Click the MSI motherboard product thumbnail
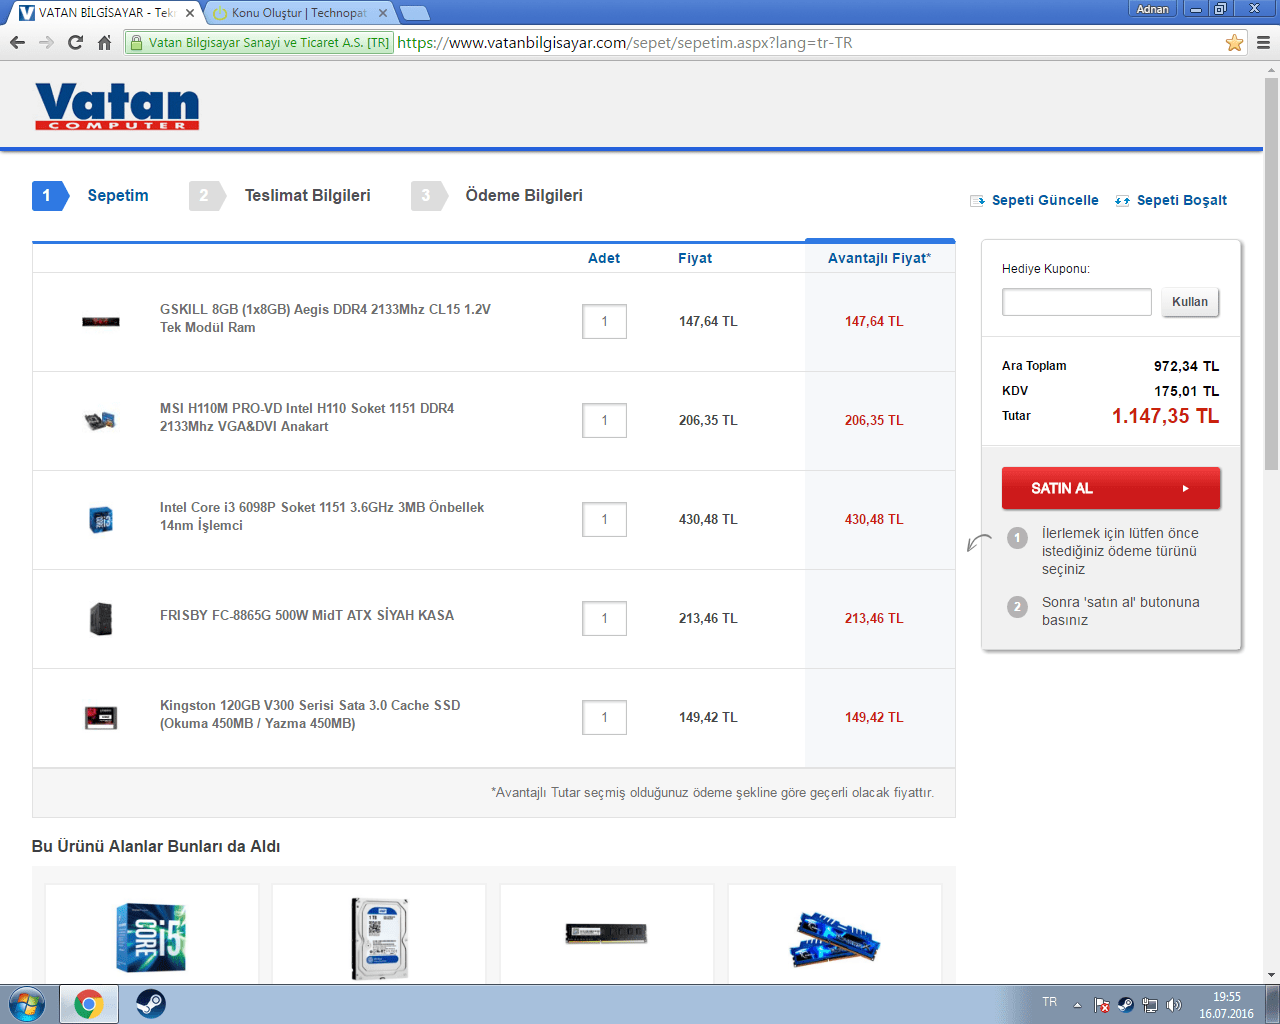 [x=100, y=421]
